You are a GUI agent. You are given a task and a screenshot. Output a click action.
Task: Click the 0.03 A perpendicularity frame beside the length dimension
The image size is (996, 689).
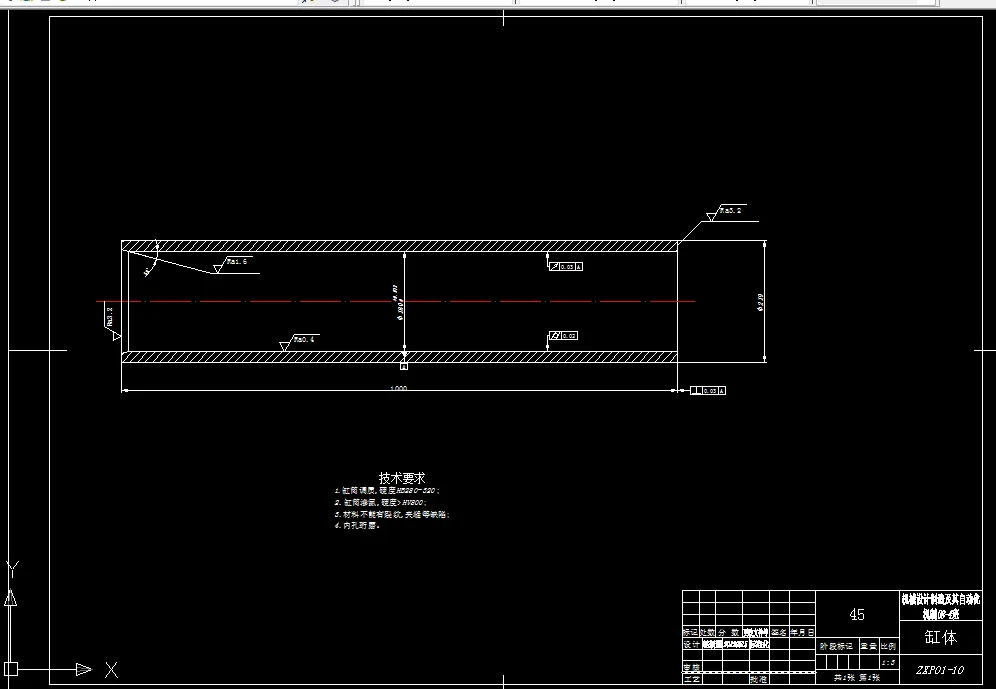tap(708, 391)
